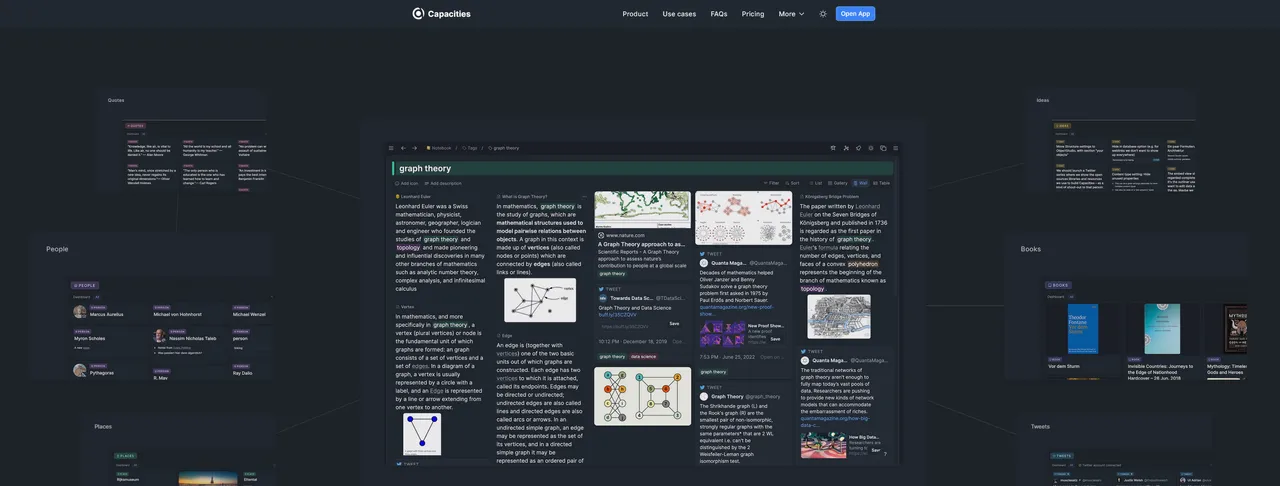Switch to the List view

816,184
